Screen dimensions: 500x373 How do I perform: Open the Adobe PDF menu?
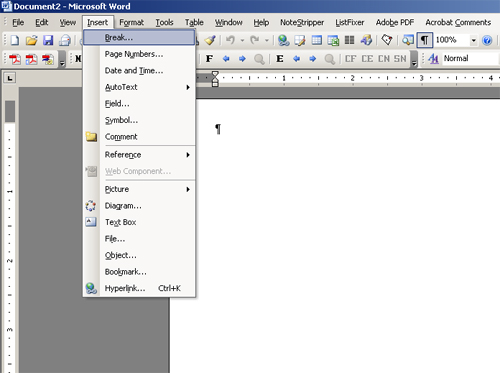(x=395, y=22)
